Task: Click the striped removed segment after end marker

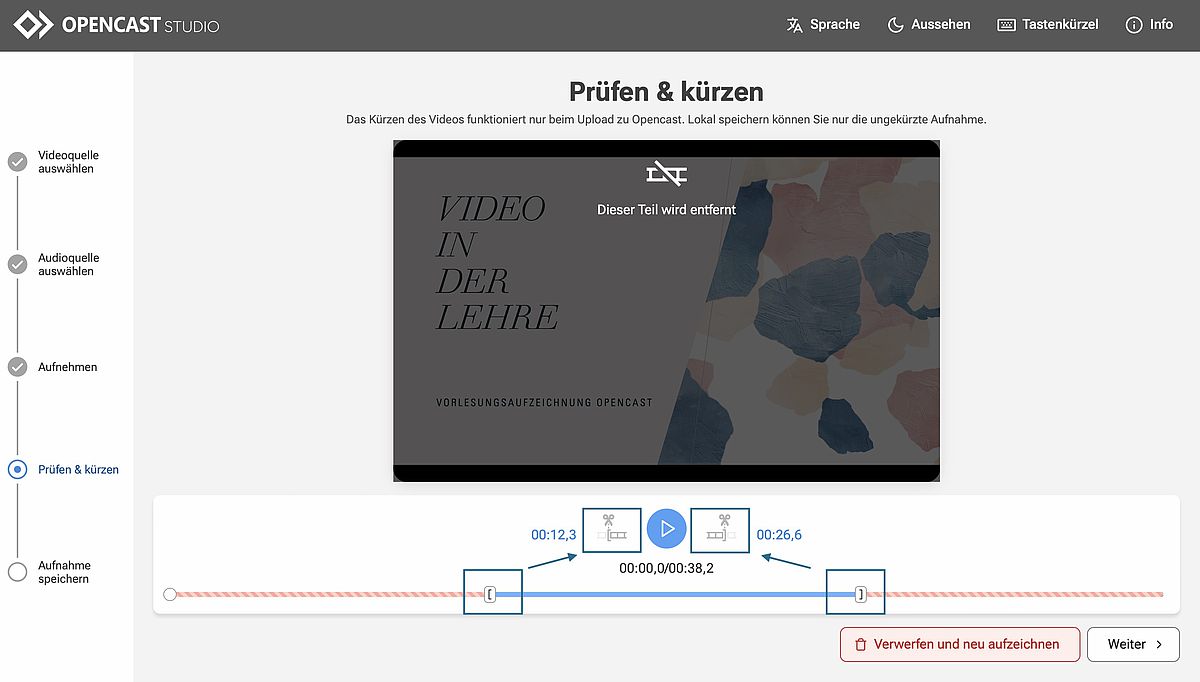Action: (1015, 594)
